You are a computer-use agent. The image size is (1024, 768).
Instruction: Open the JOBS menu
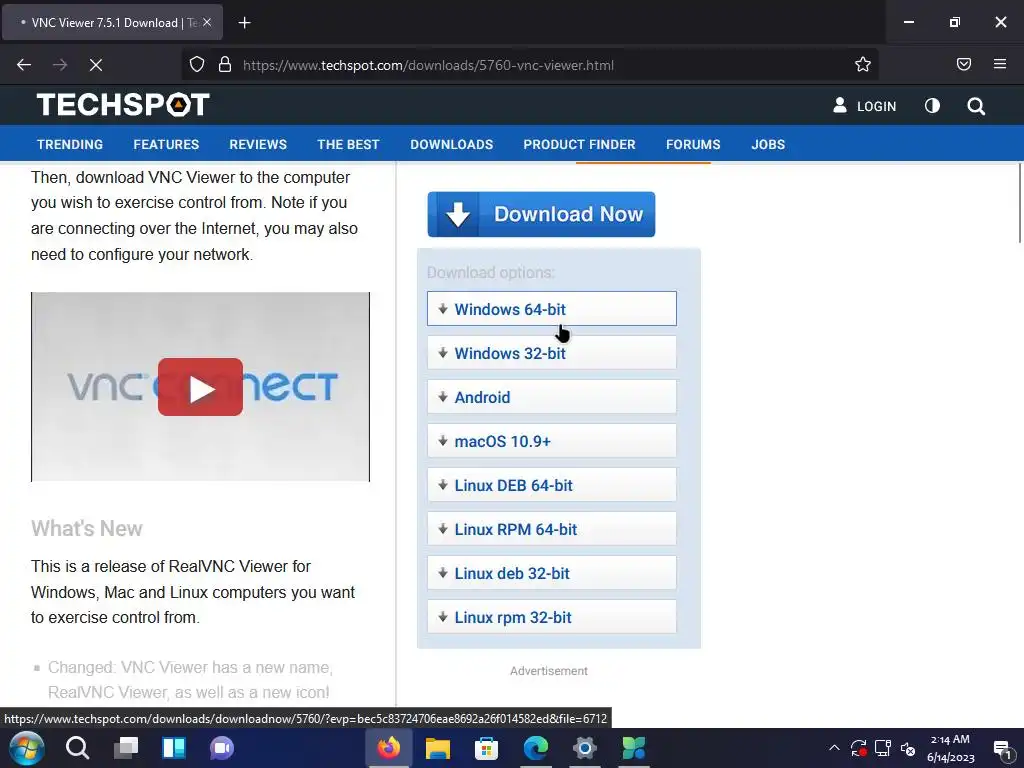click(768, 144)
